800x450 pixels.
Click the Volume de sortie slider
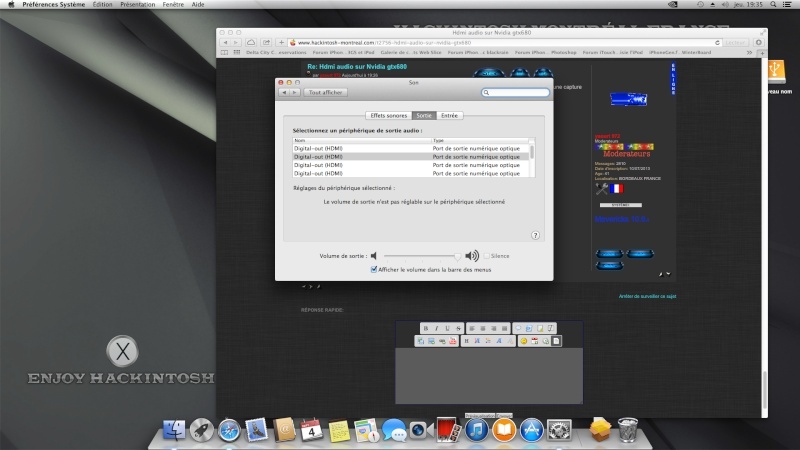(422, 256)
